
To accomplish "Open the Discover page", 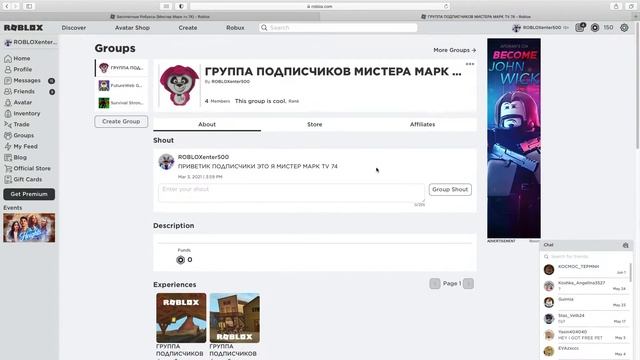I will 74,28.
